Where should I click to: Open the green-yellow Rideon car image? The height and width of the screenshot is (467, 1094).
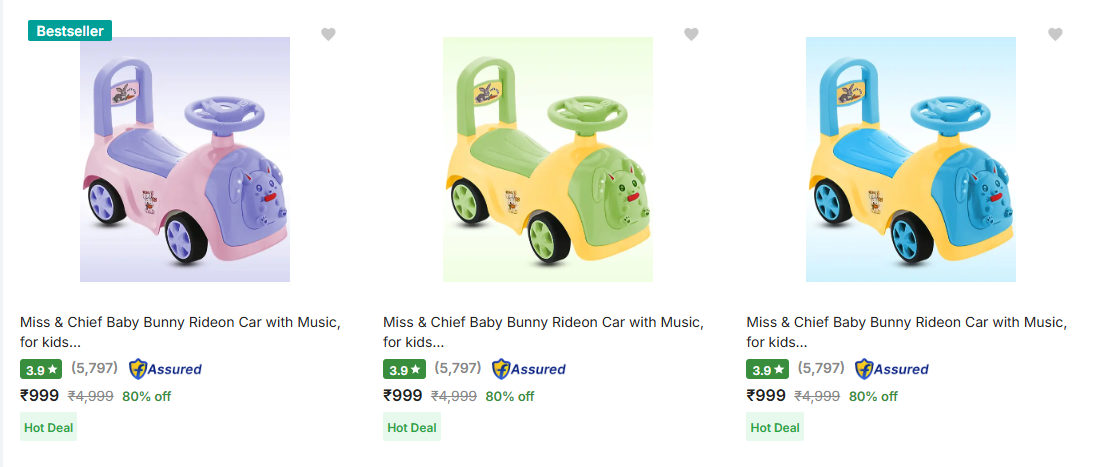pos(548,160)
